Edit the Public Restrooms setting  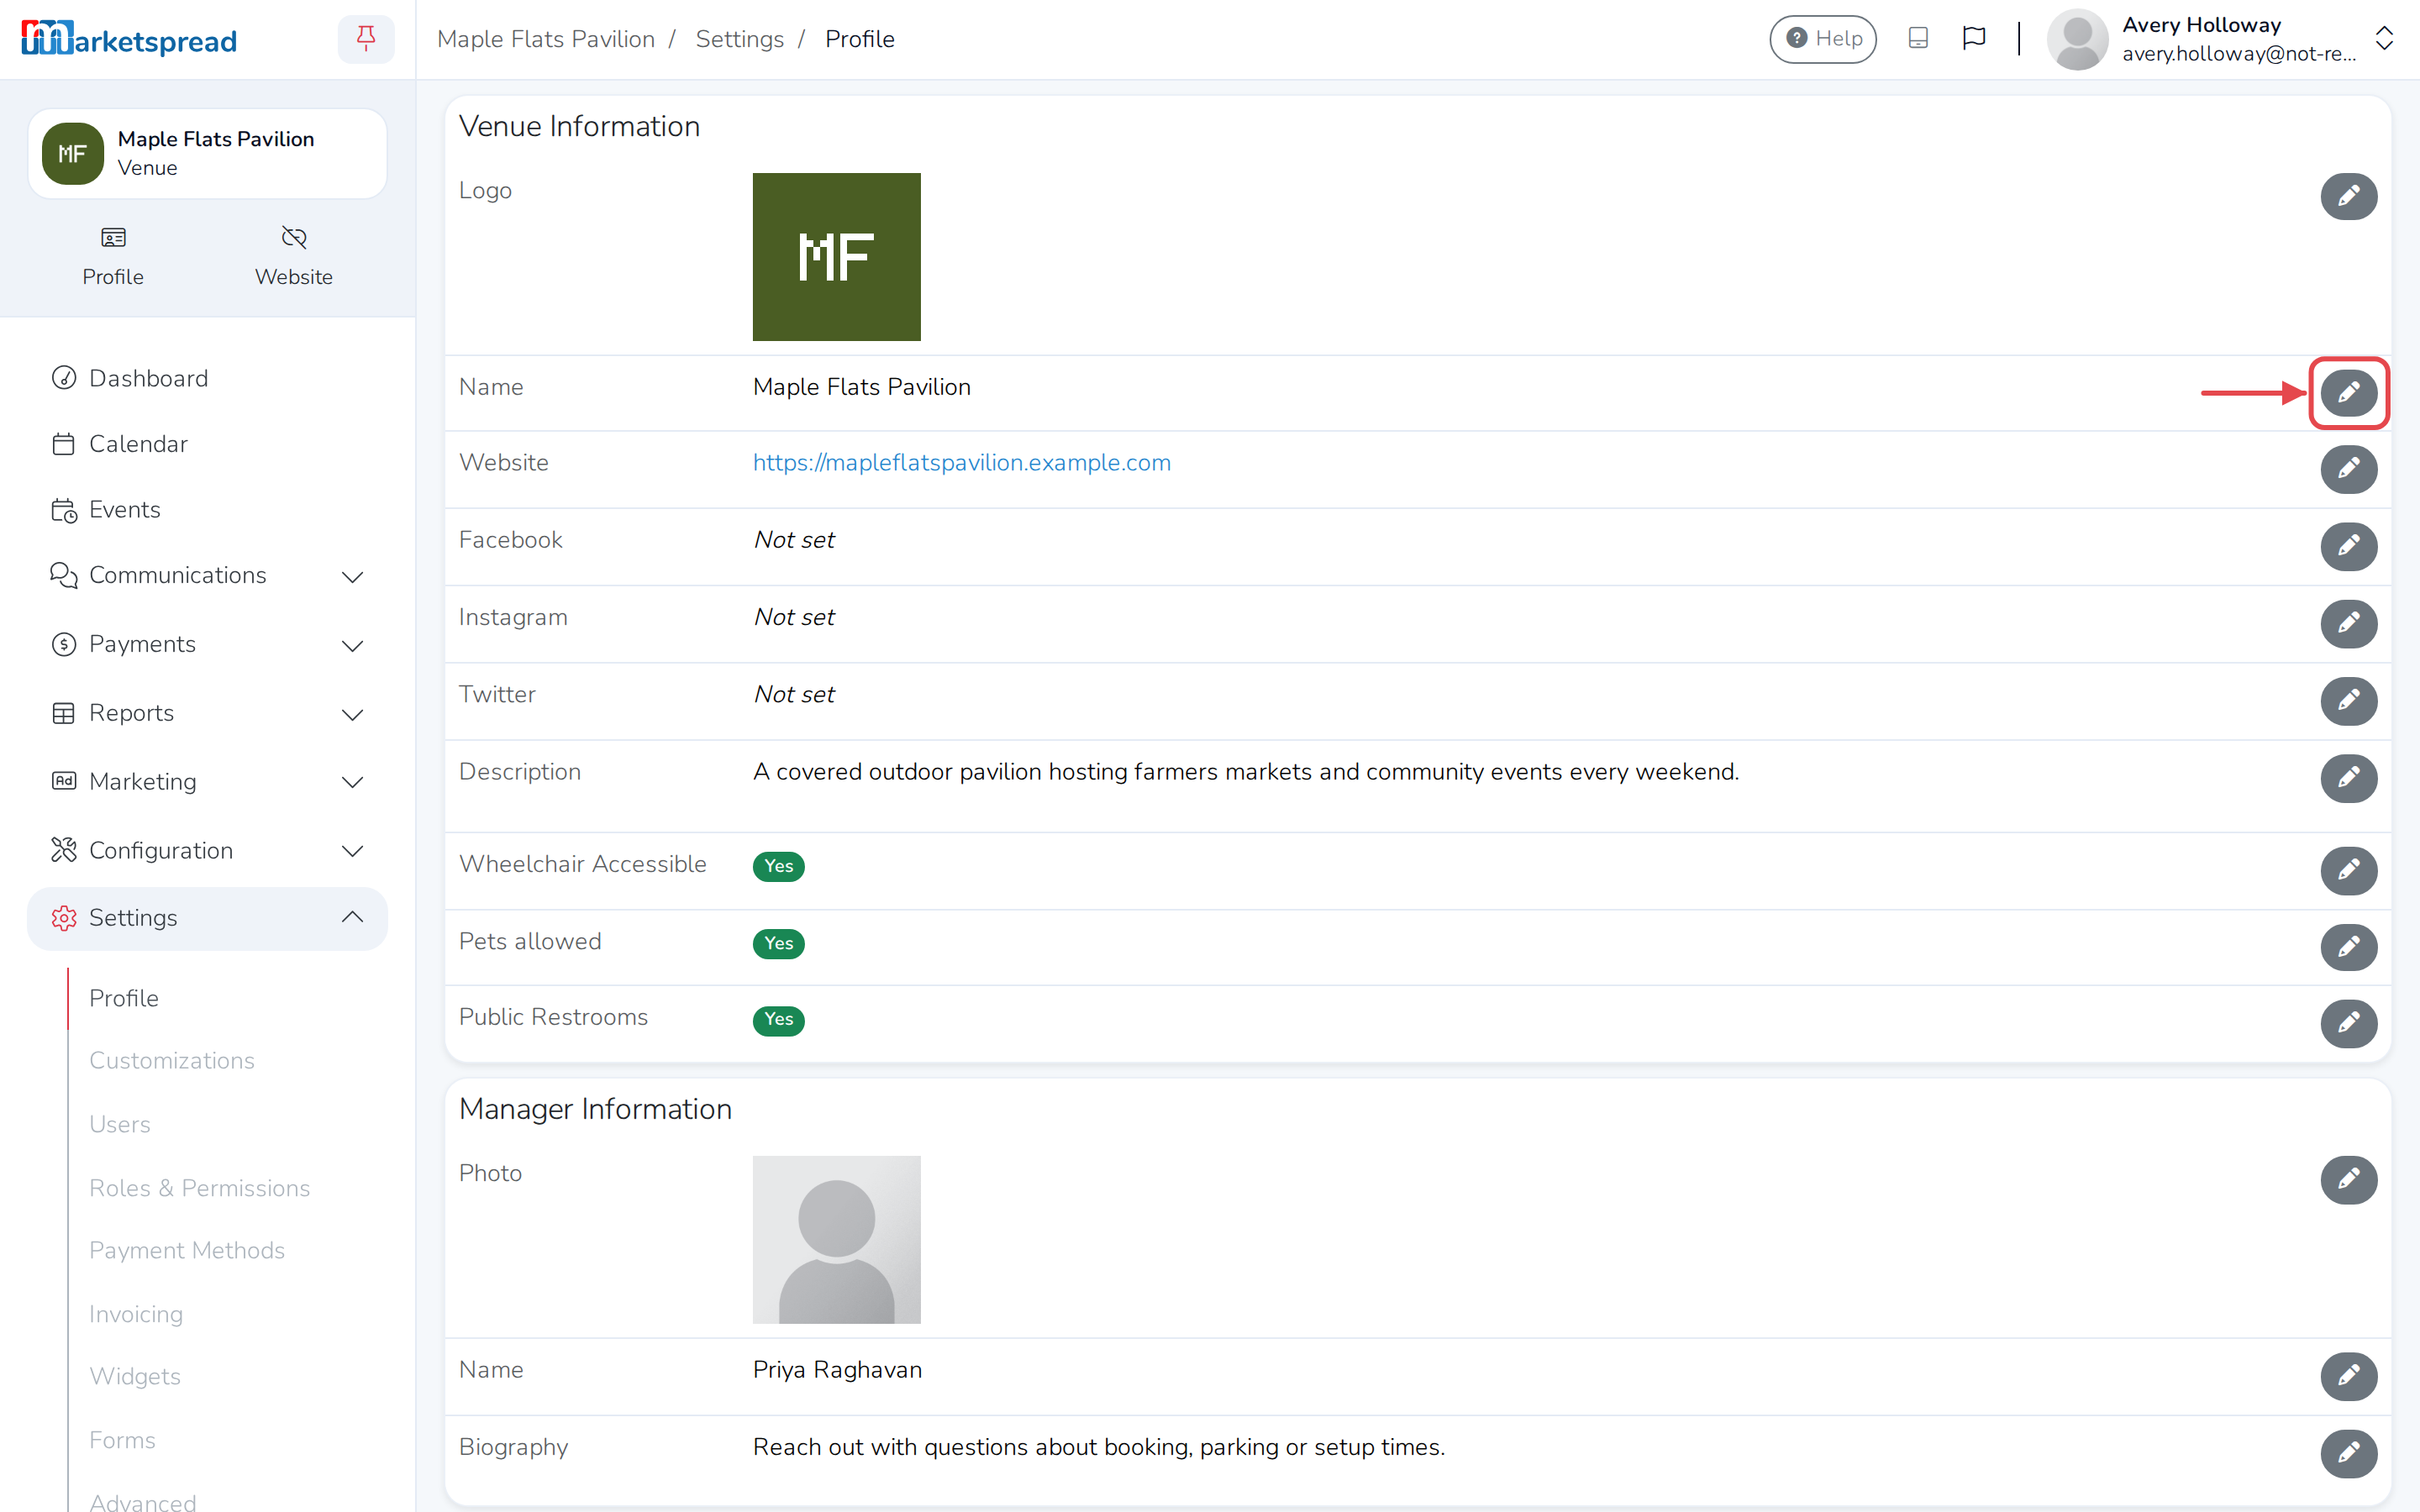pyautogui.click(x=2348, y=1023)
